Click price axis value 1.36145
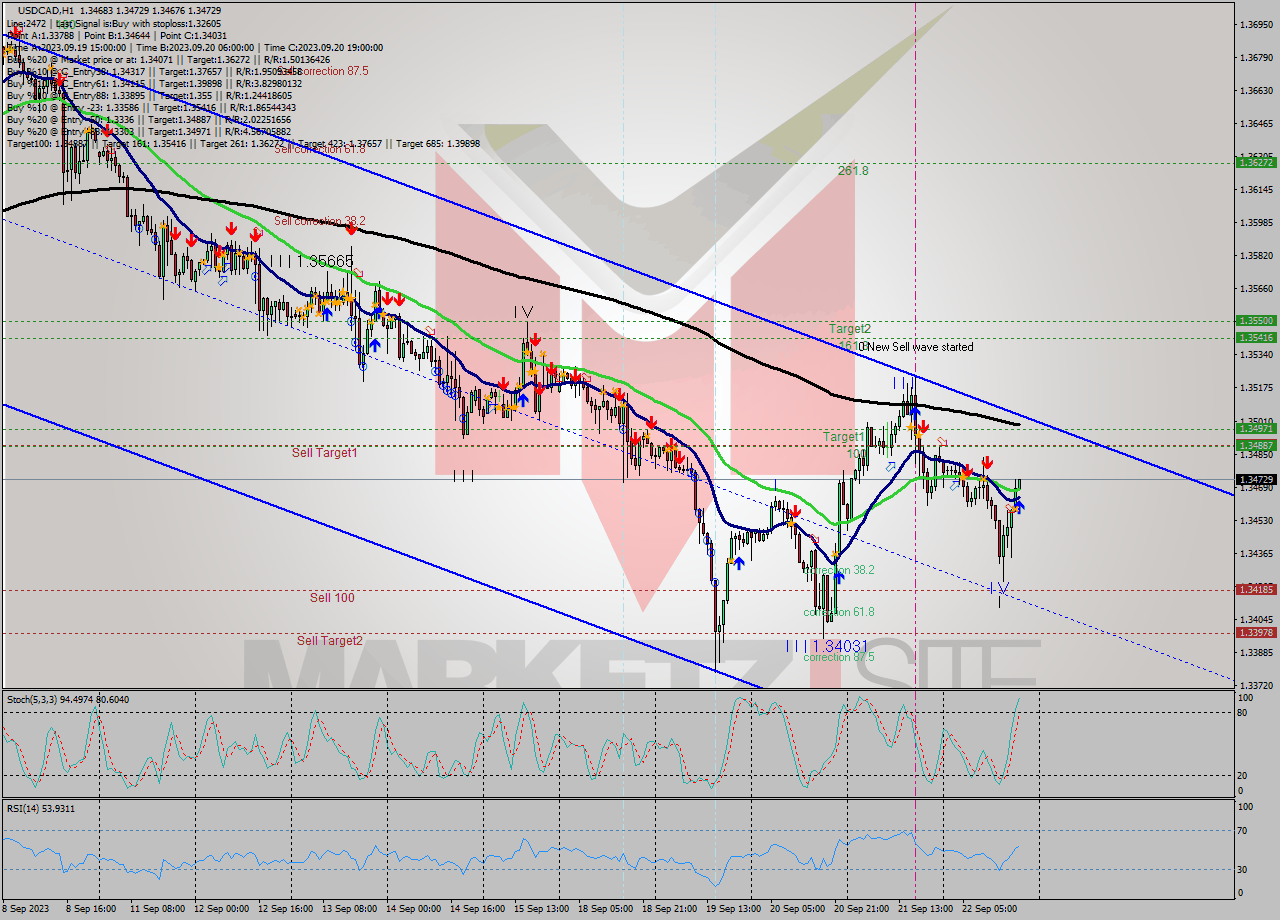 coord(1257,189)
